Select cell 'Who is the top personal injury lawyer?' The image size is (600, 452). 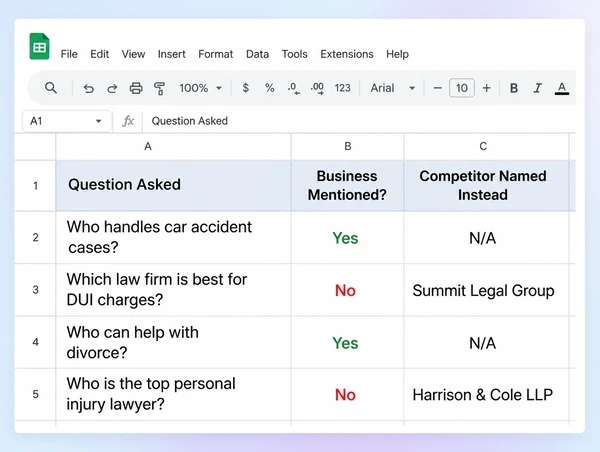(x=173, y=394)
